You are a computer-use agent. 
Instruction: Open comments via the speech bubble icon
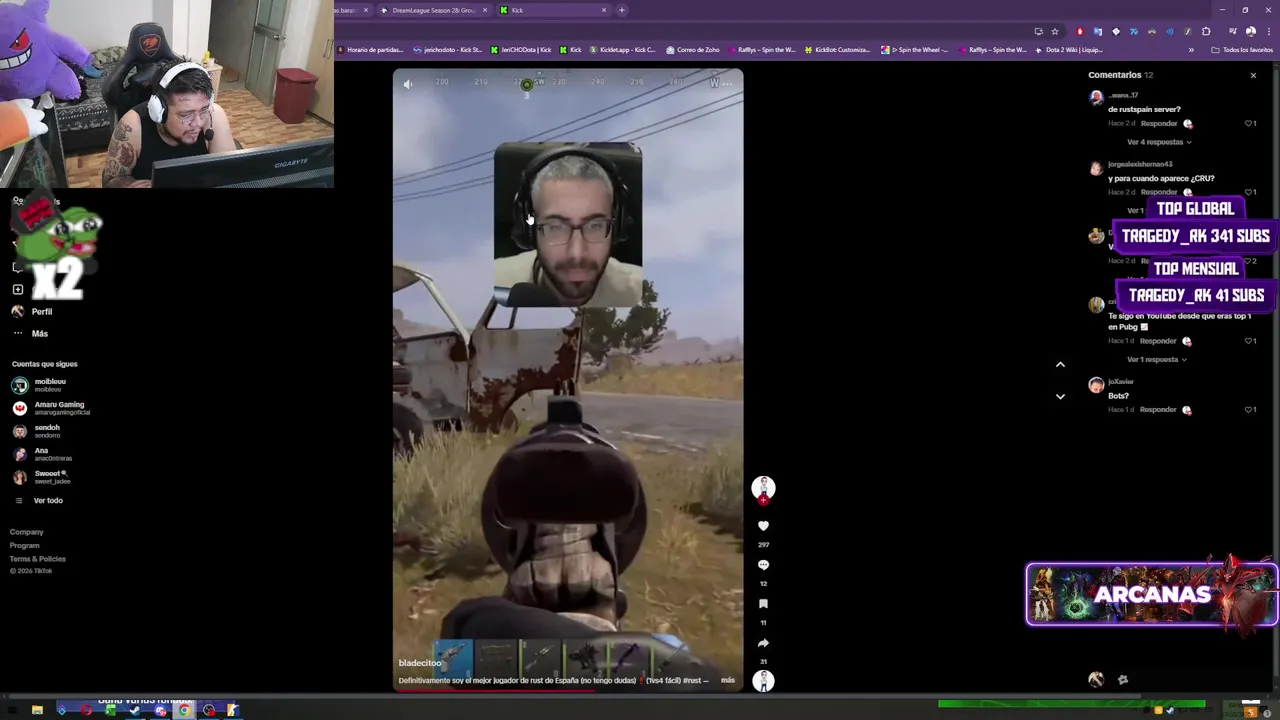[763, 565]
